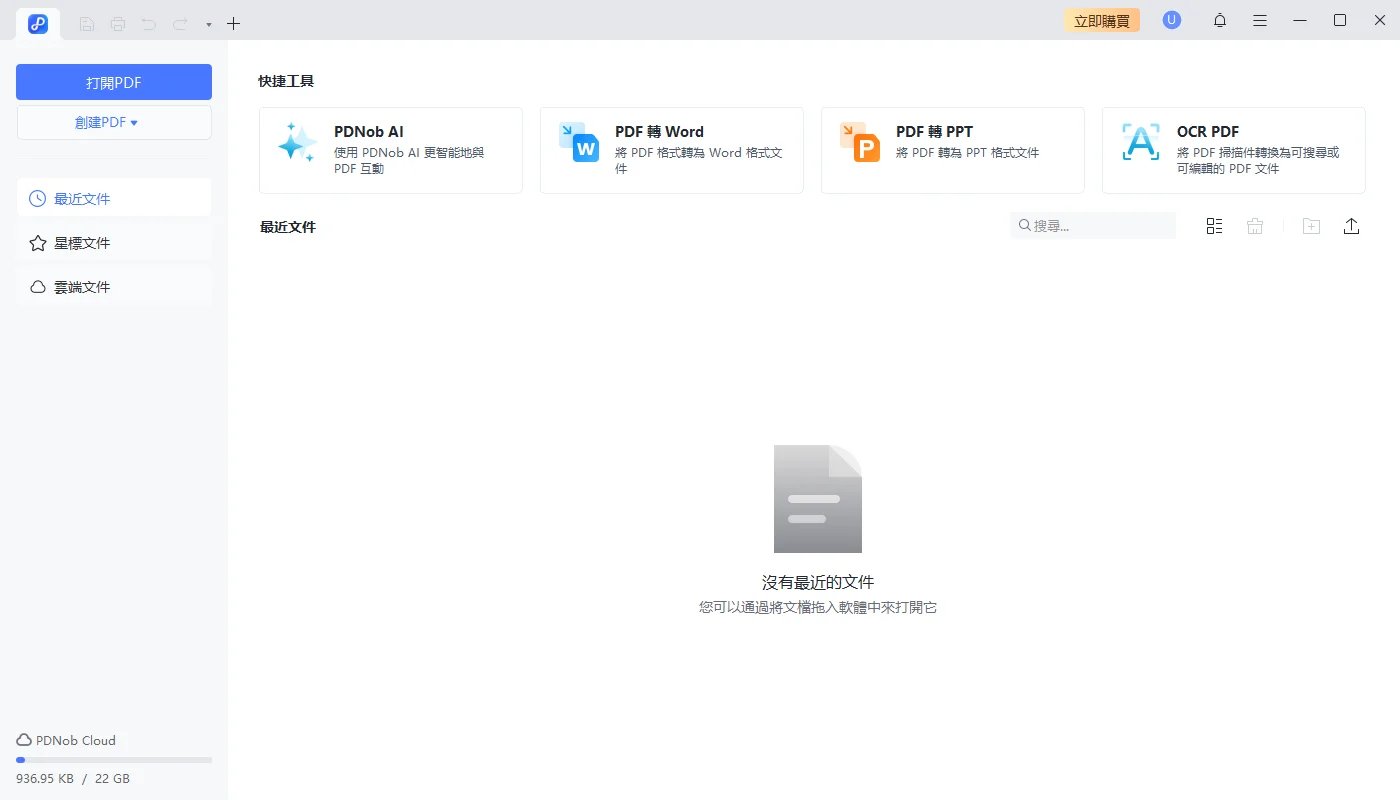Open the PDNob AI quick tool

click(390, 148)
